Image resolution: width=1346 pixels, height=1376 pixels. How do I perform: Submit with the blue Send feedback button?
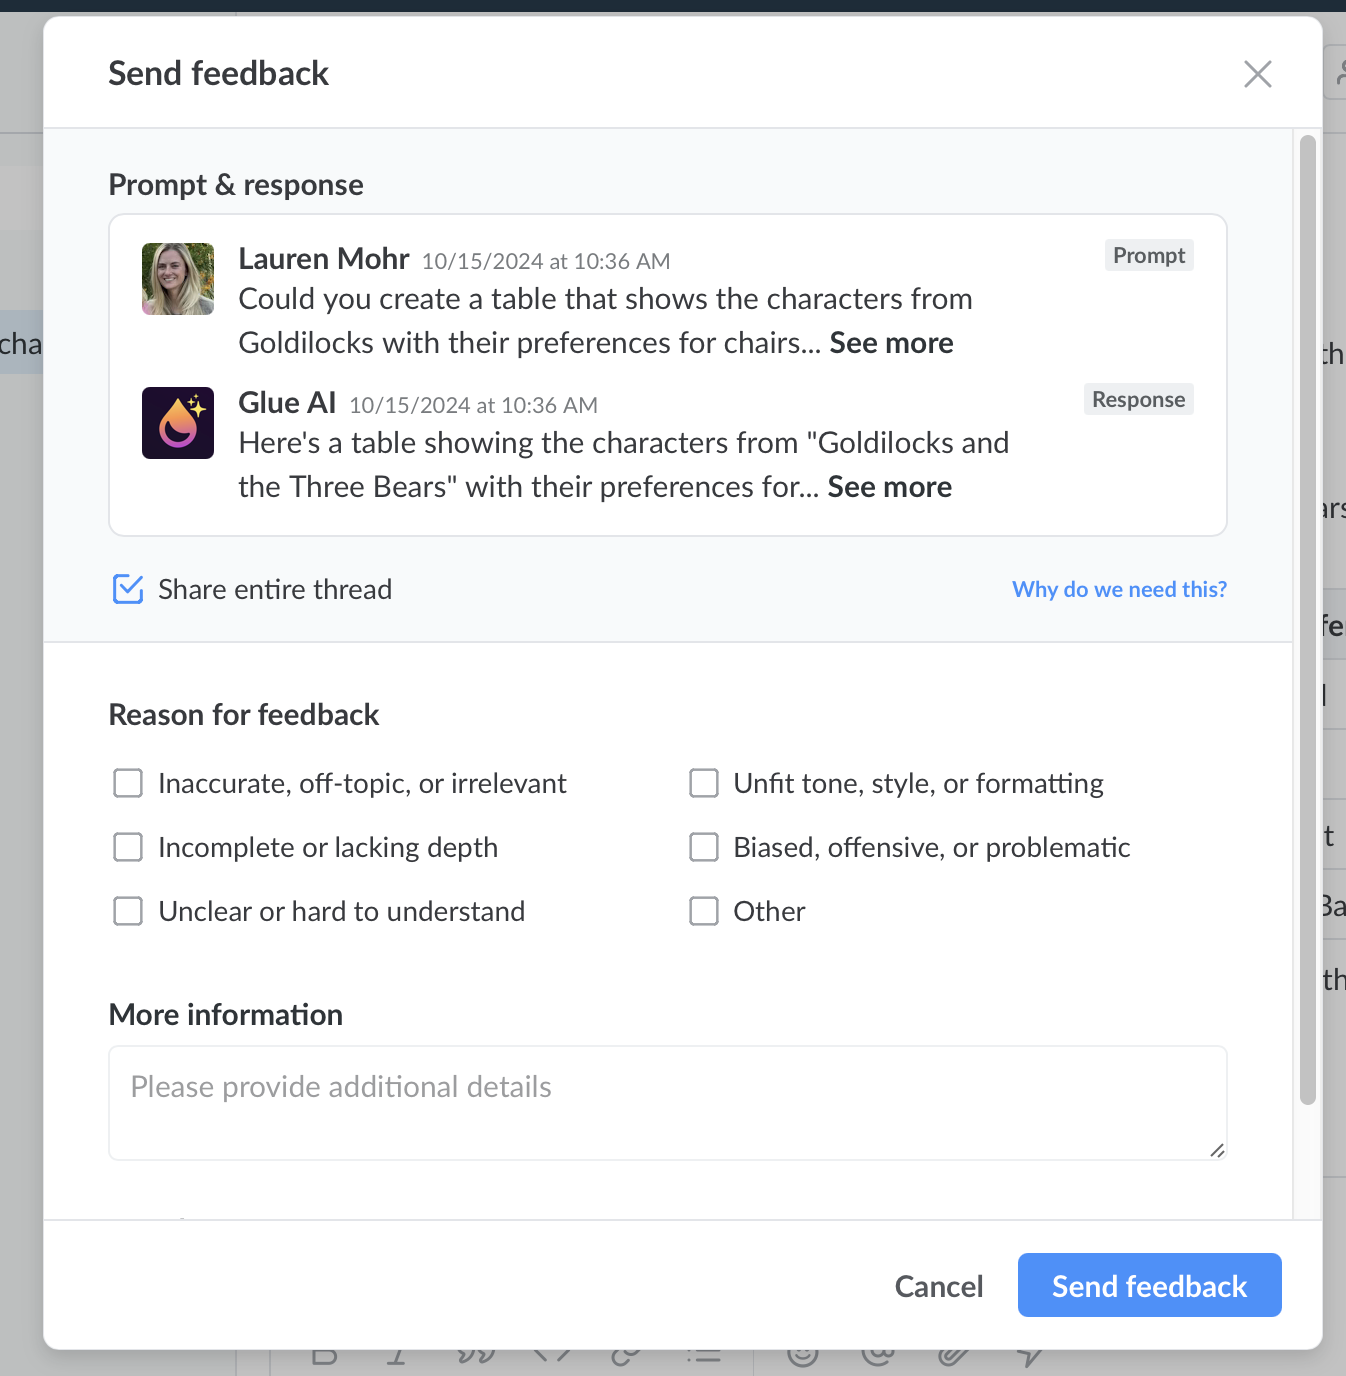1149,1286
